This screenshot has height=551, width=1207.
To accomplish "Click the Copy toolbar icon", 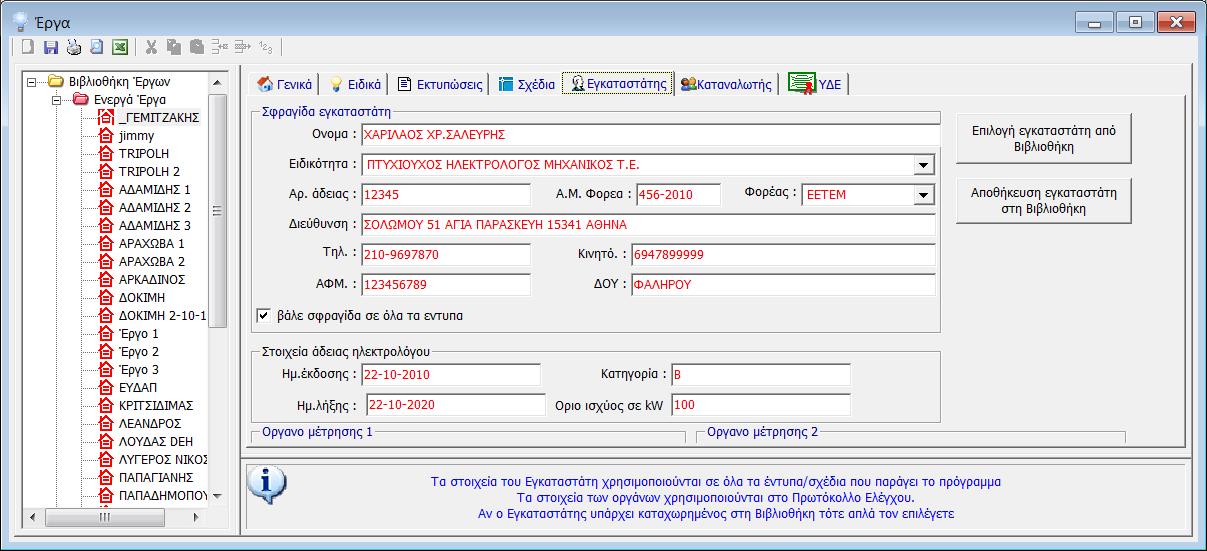I will (x=174, y=46).
